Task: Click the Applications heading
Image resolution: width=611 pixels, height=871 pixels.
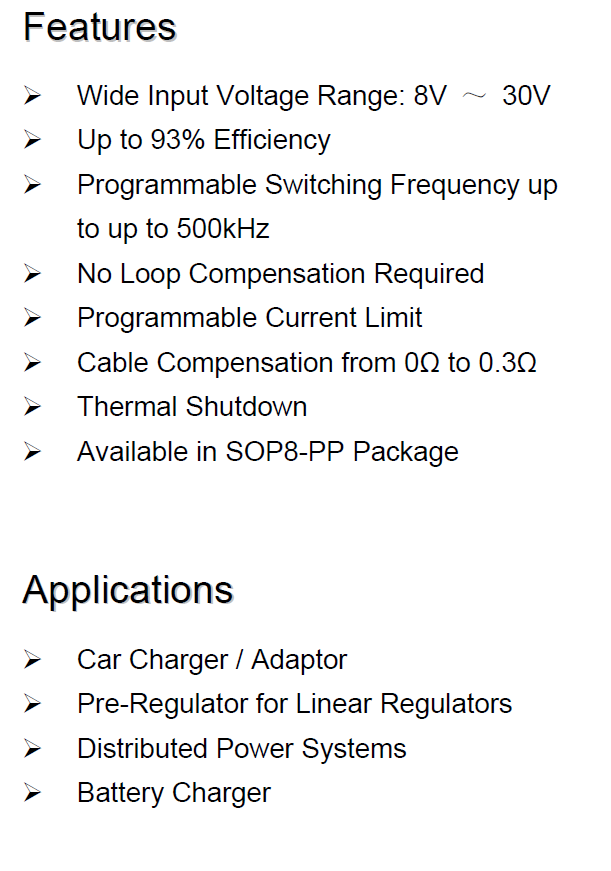Action: pos(128,590)
